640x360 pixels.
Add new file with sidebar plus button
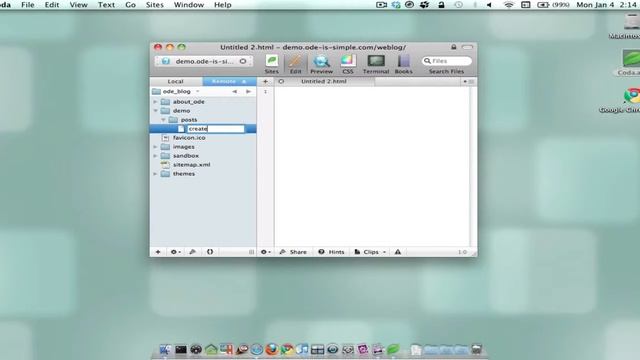tap(158, 252)
